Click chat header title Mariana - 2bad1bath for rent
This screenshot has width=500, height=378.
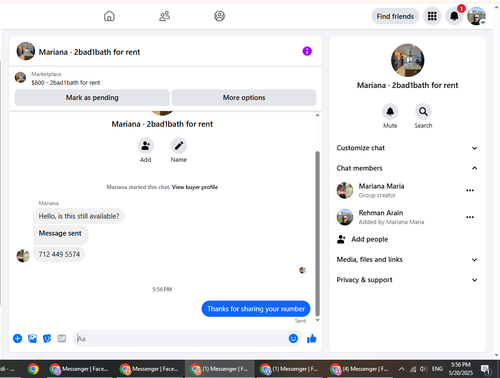89,52
